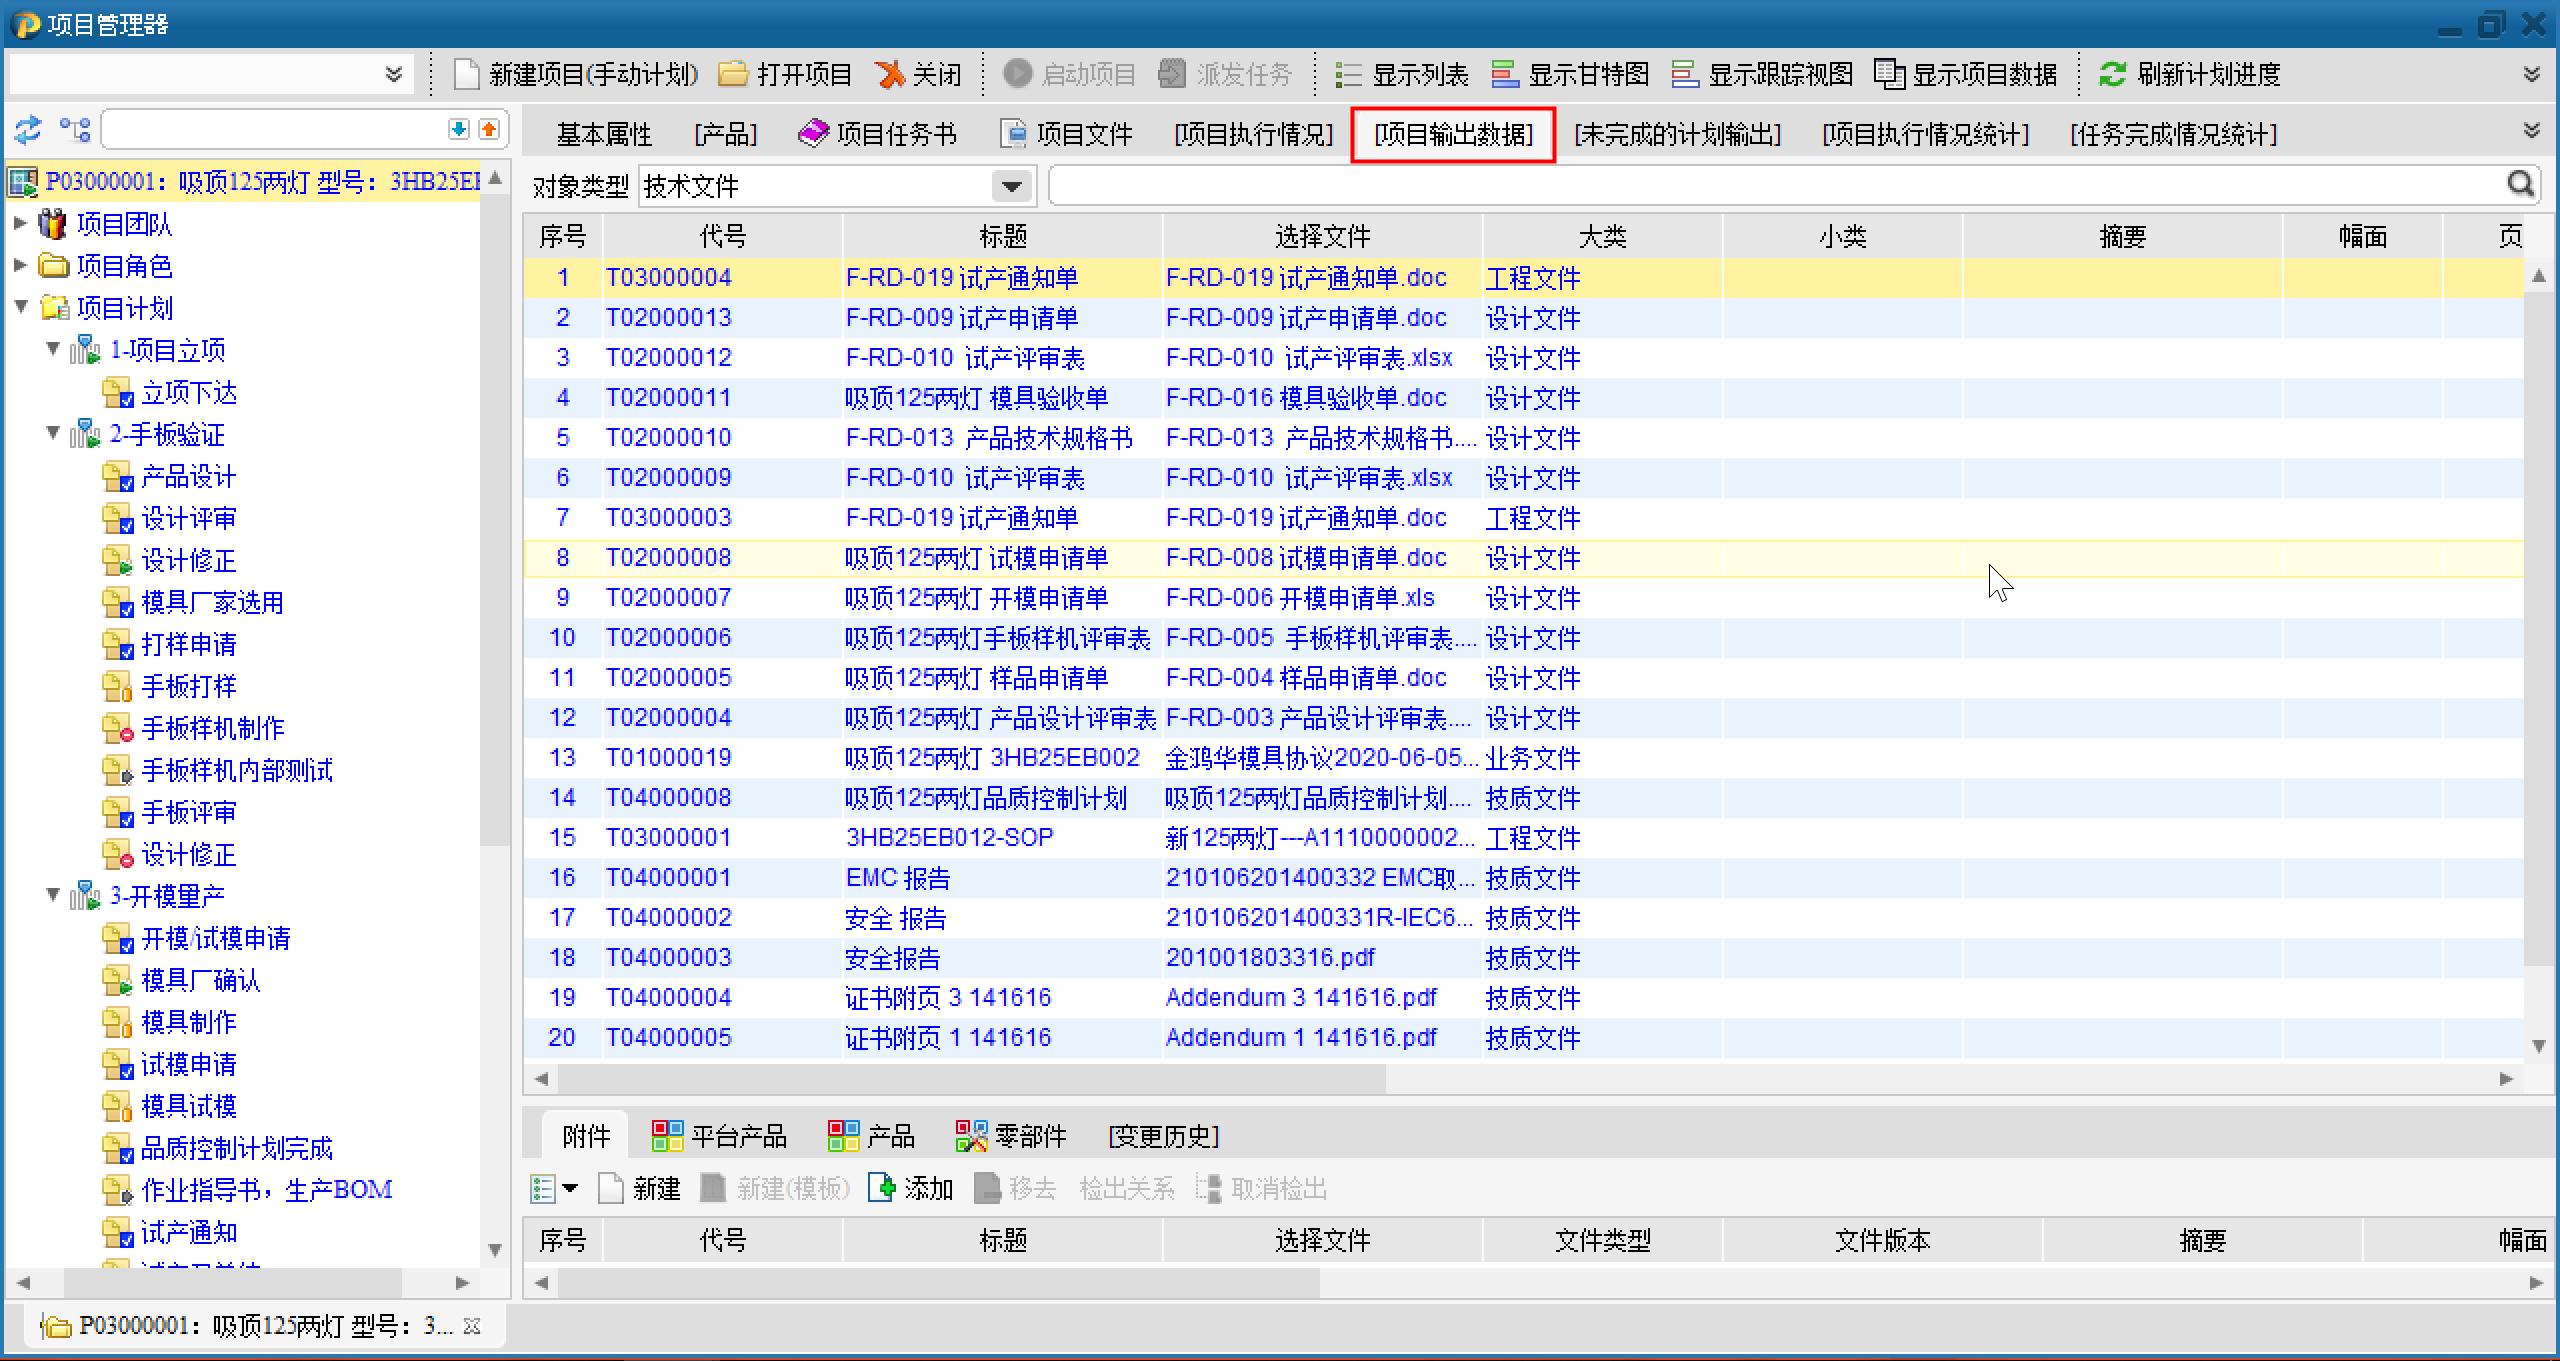Show the tracking view
2560x1361 pixels.
point(1762,75)
